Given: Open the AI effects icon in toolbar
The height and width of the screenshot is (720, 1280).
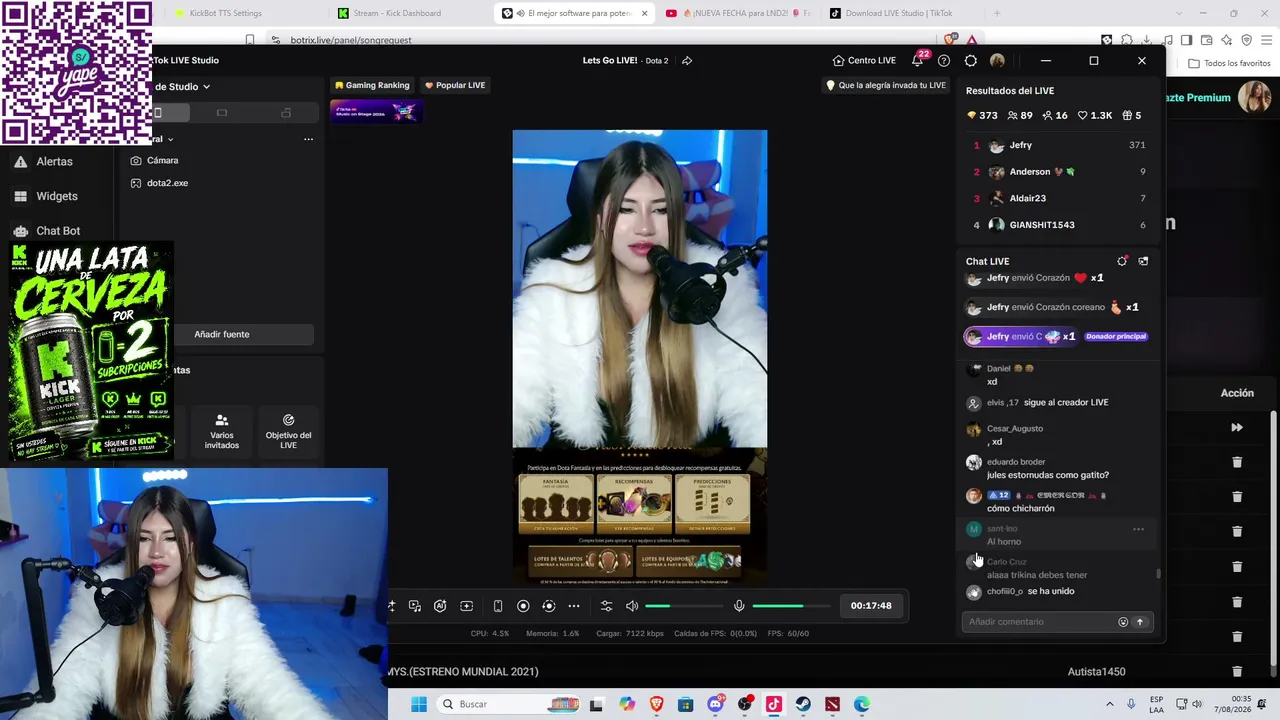Looking at the screenshot, I should (440, 606).
